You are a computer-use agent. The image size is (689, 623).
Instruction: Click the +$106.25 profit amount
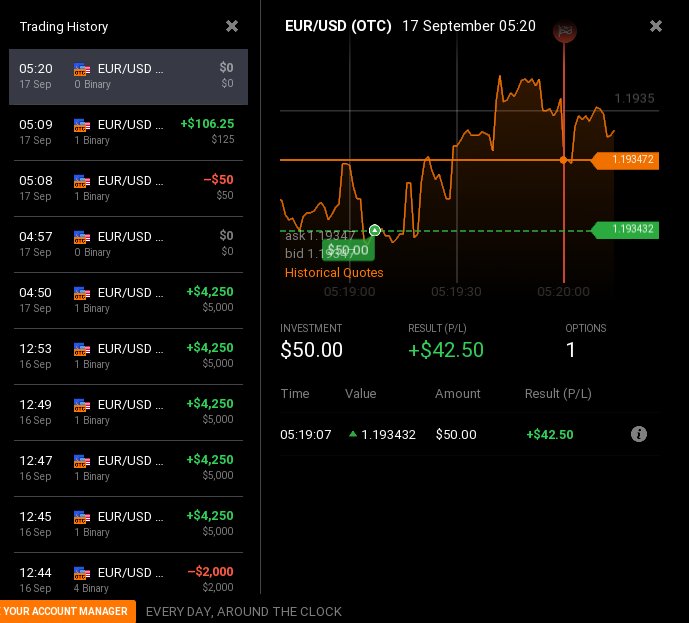pos(207,124)
